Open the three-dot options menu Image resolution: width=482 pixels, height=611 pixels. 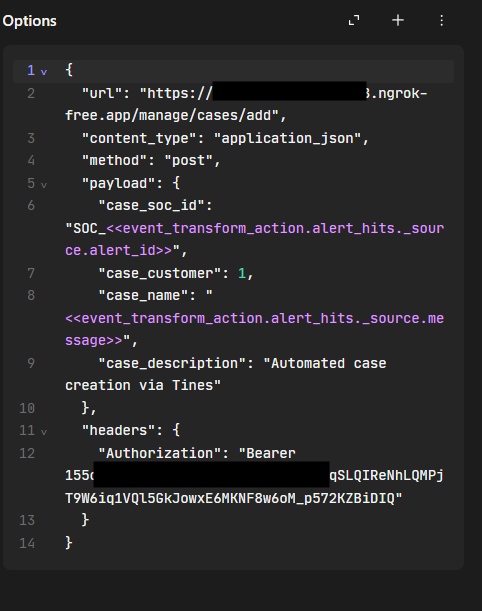441,21
